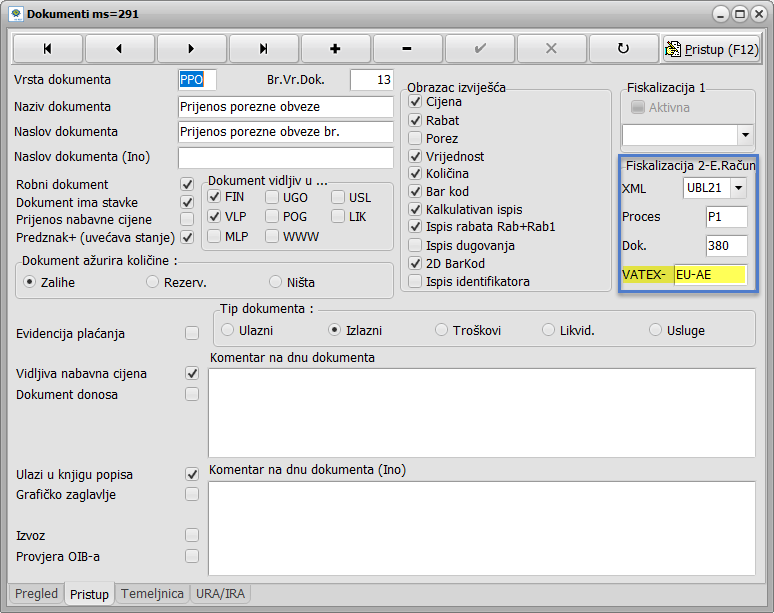
Task: Add new document with plus icon
Action: point(335,48)
